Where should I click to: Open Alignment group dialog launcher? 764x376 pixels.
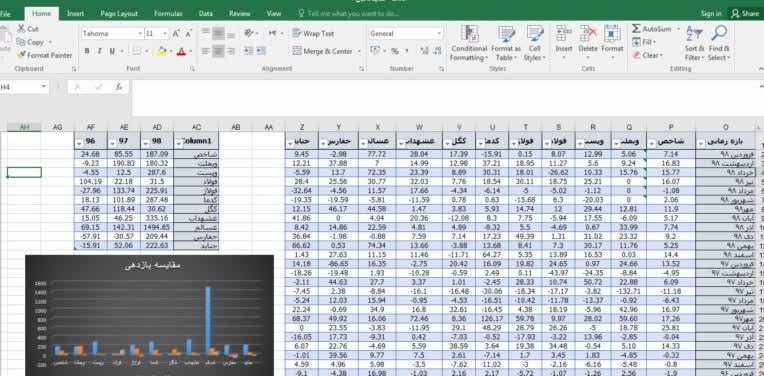tap(362, 69)
